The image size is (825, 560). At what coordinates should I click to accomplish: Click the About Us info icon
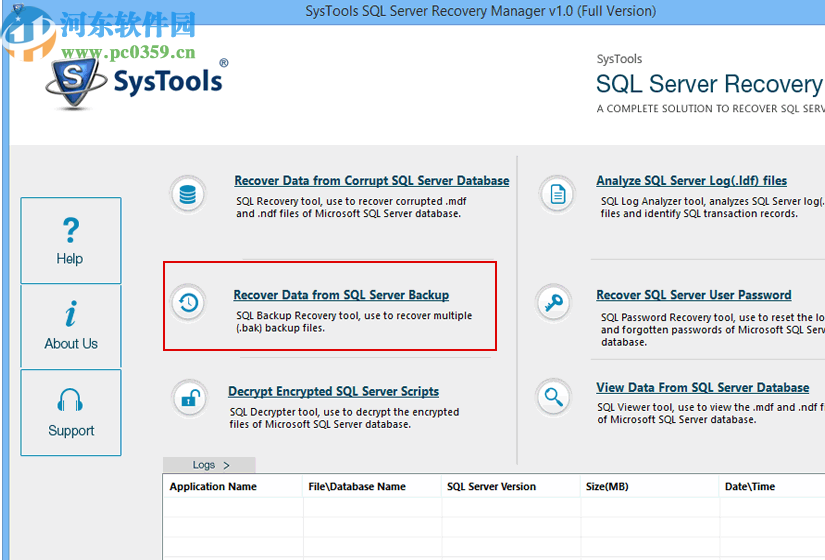coord(71,314)
